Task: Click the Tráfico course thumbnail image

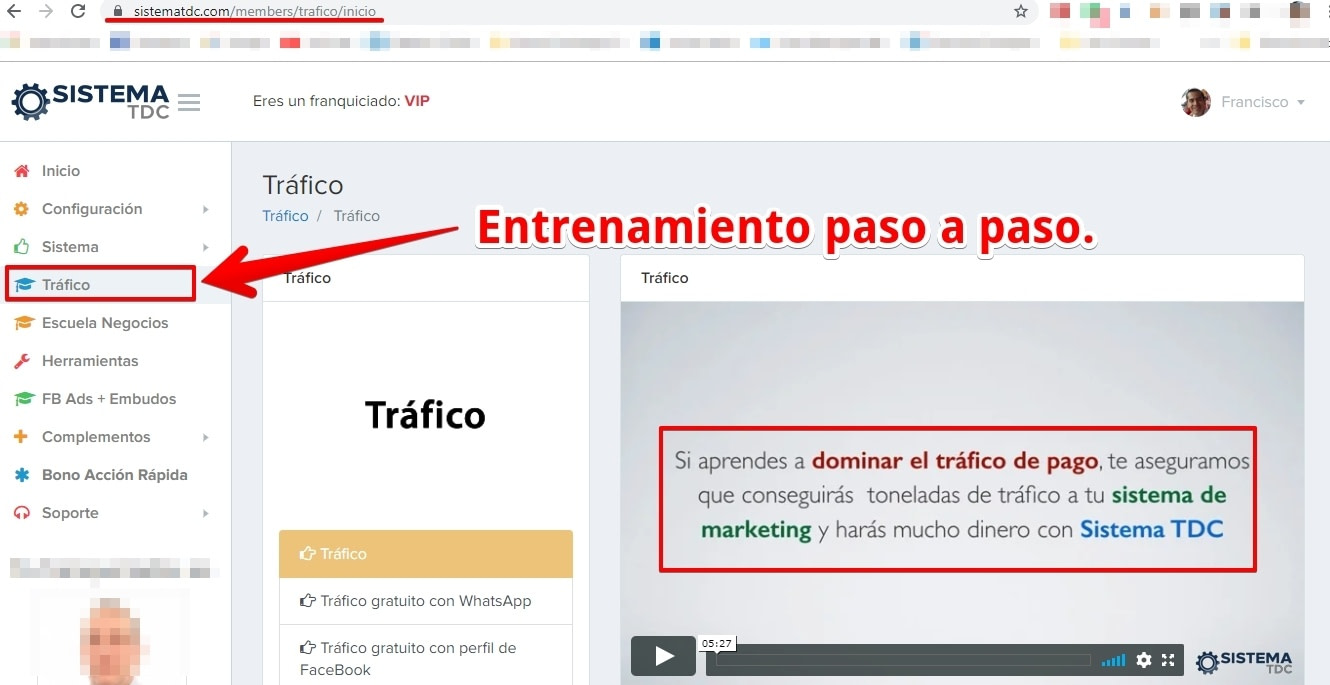Action: point(425,415)
